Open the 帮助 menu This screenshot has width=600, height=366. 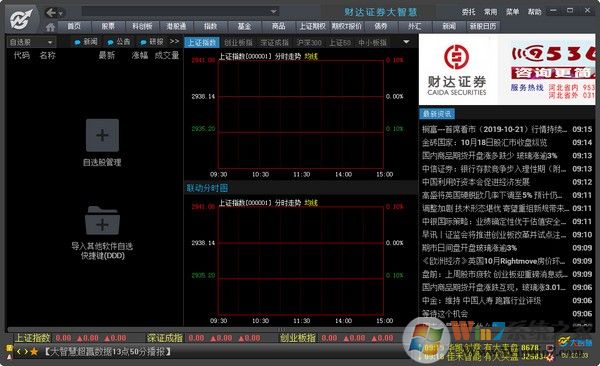(534, 12)
